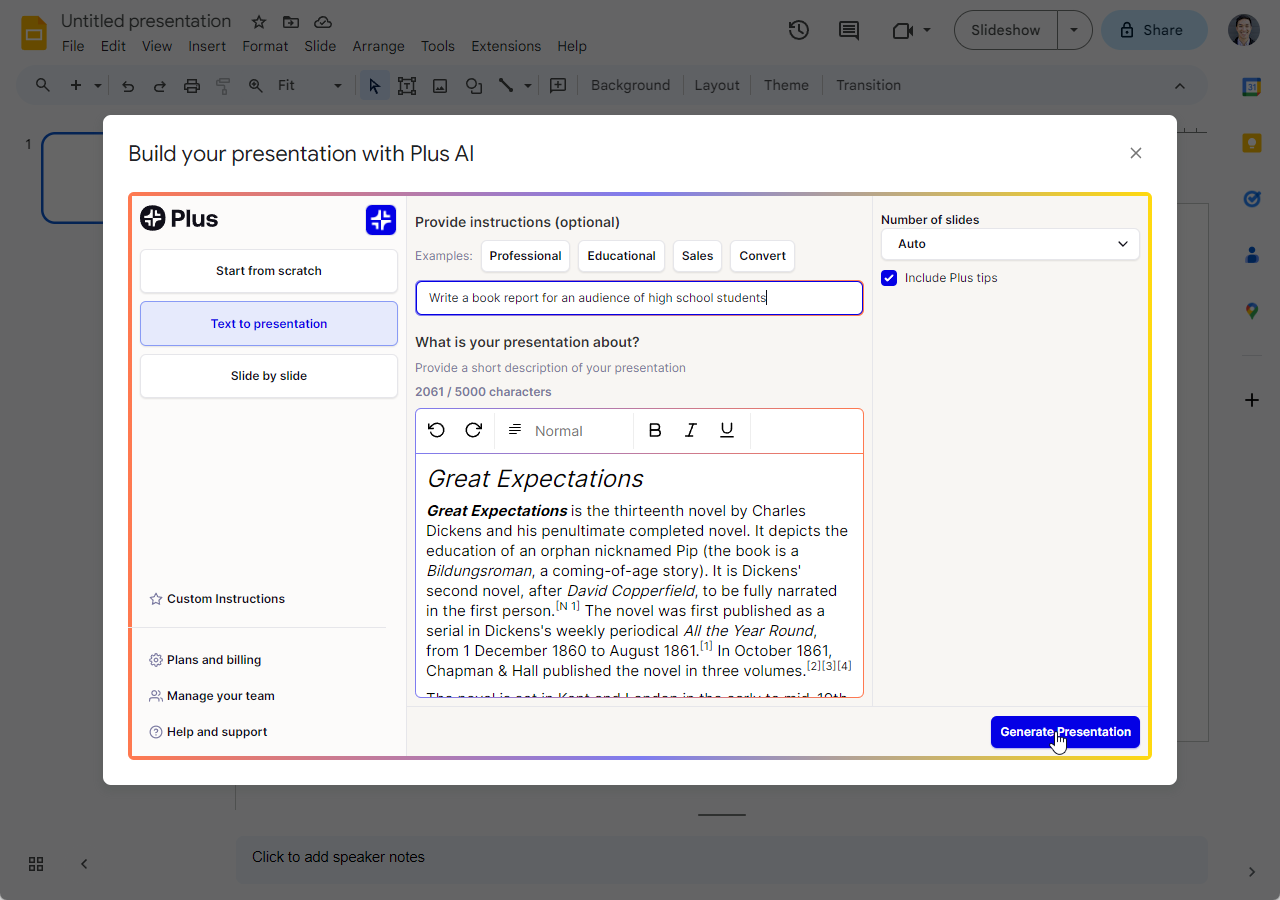
Task: Open the comments icon
Action: click(x=849, y=31)
